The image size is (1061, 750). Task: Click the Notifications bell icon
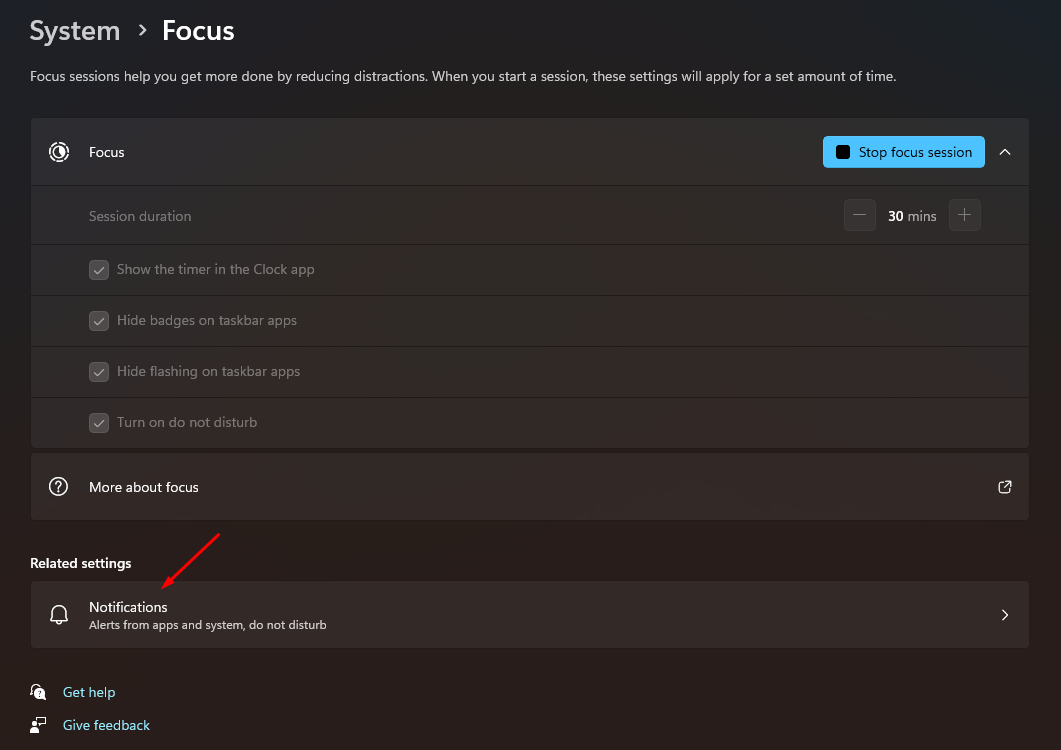pos(59,615)
